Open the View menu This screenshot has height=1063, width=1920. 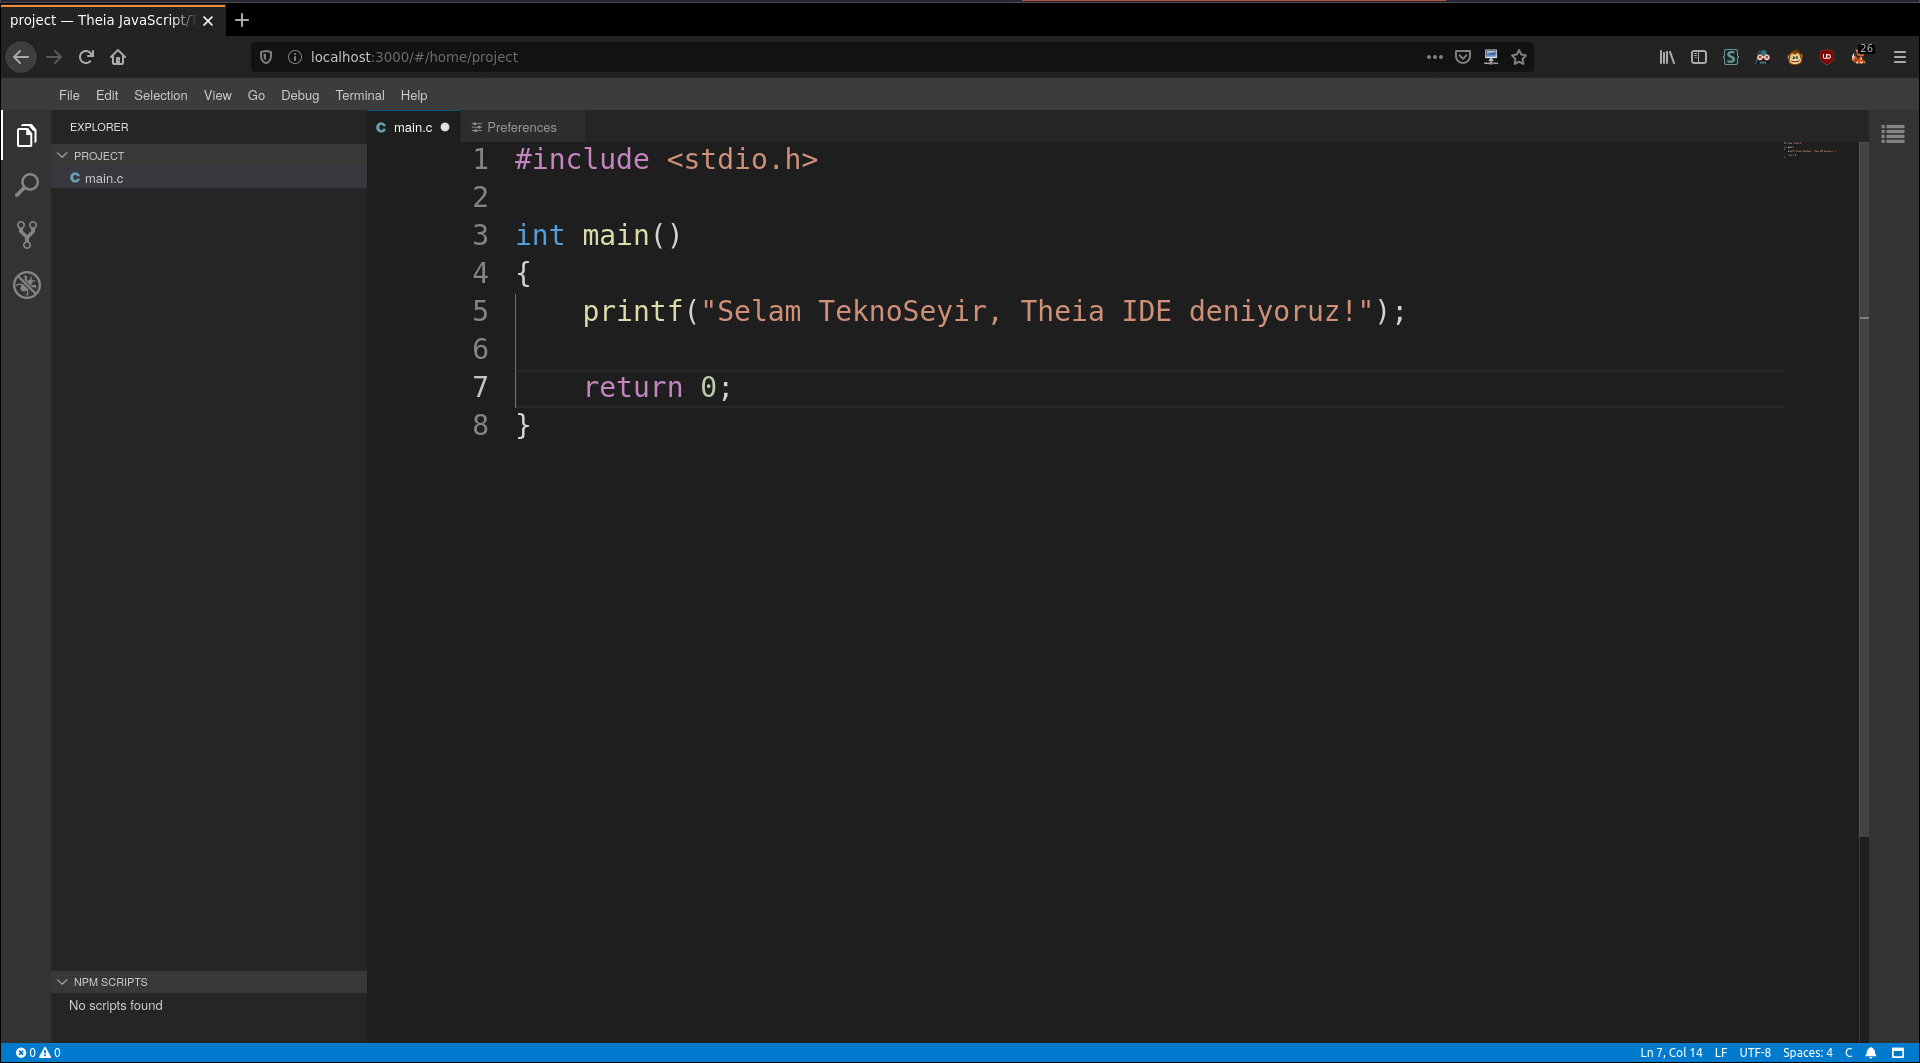click(218, 95)
